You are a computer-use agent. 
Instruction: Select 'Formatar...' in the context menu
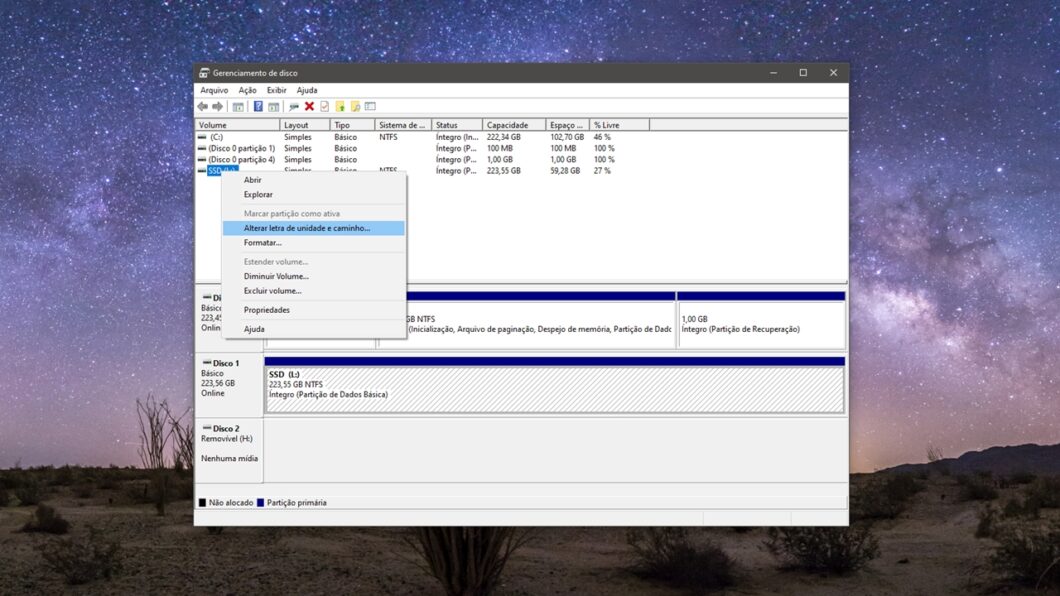point(262,243)
